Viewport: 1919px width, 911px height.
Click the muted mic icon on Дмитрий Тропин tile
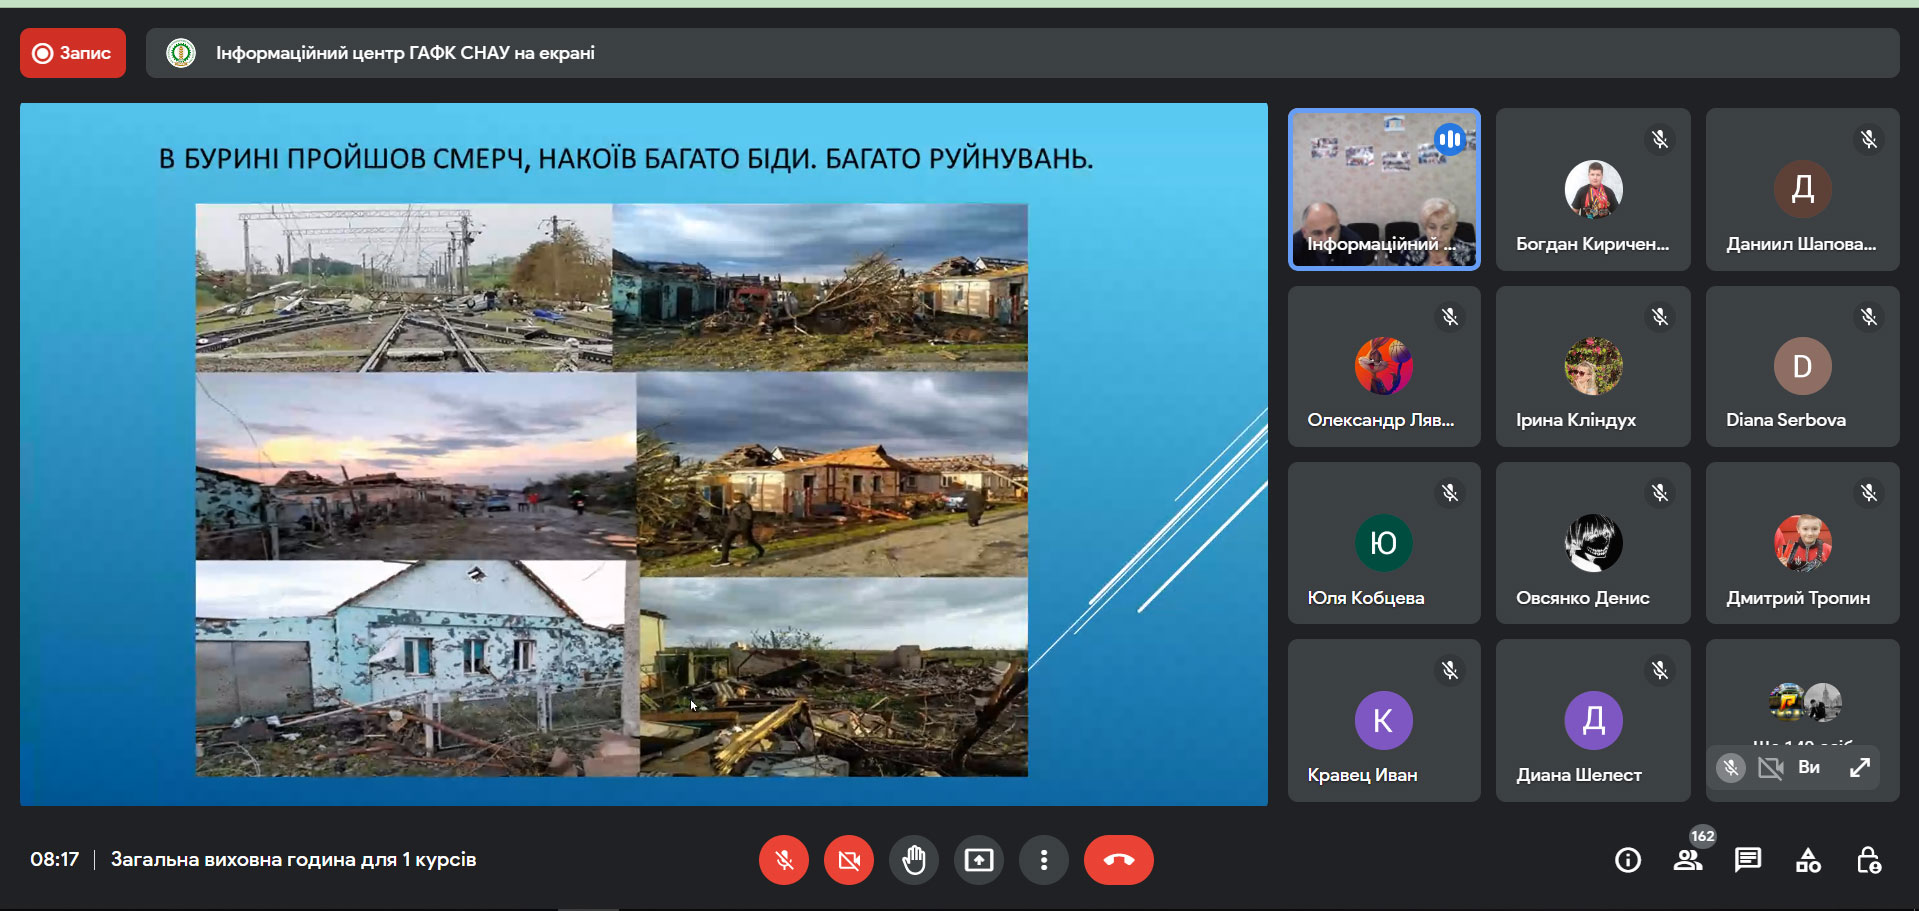click(x=1869, y=493)
